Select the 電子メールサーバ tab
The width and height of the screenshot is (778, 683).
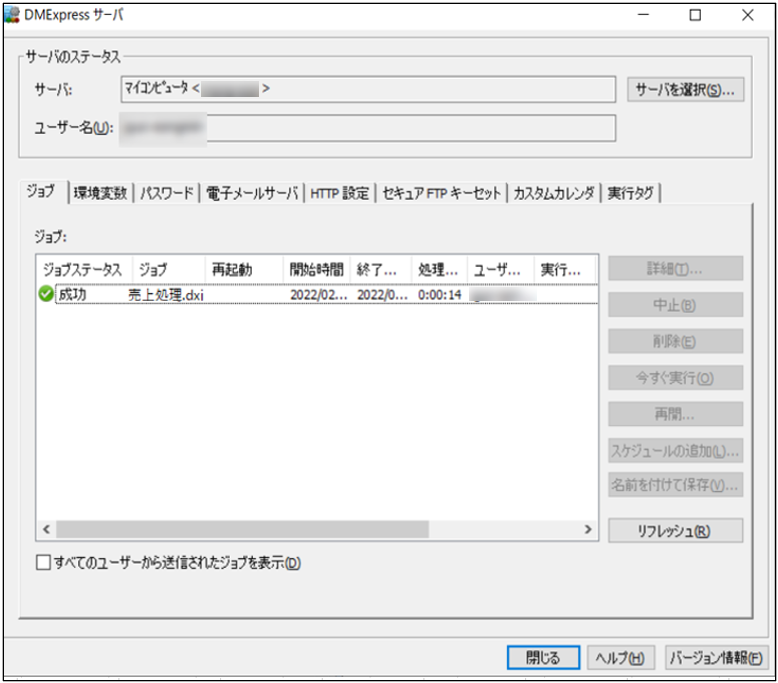(x=252, y=194)
